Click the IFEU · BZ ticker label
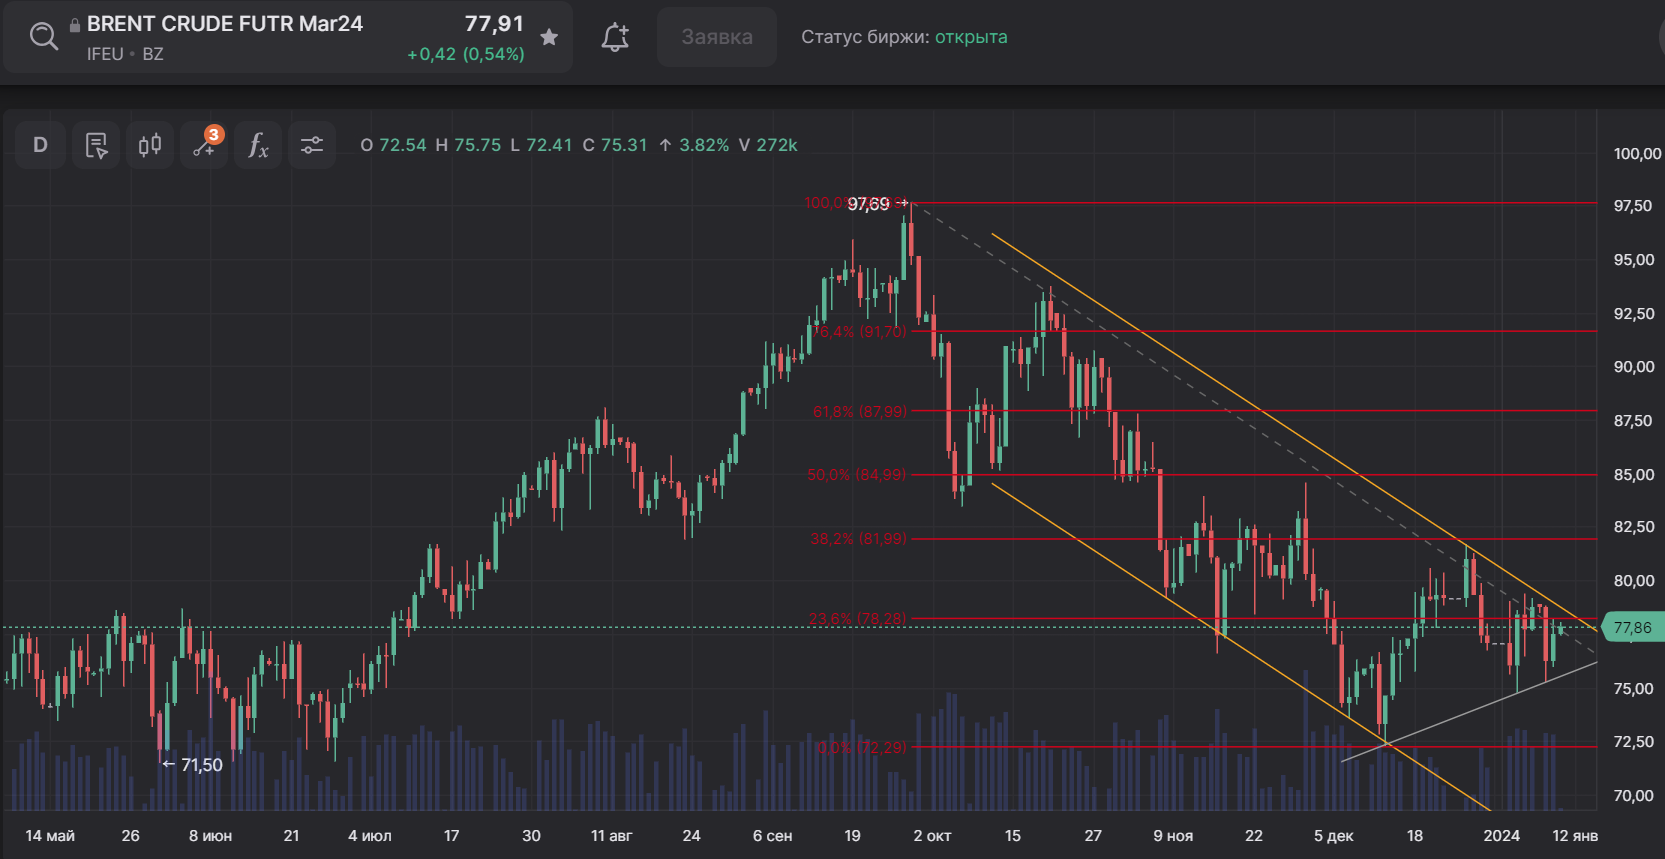Image resolution: width=1665 pixels, height=859 pixels. point(125,54)
